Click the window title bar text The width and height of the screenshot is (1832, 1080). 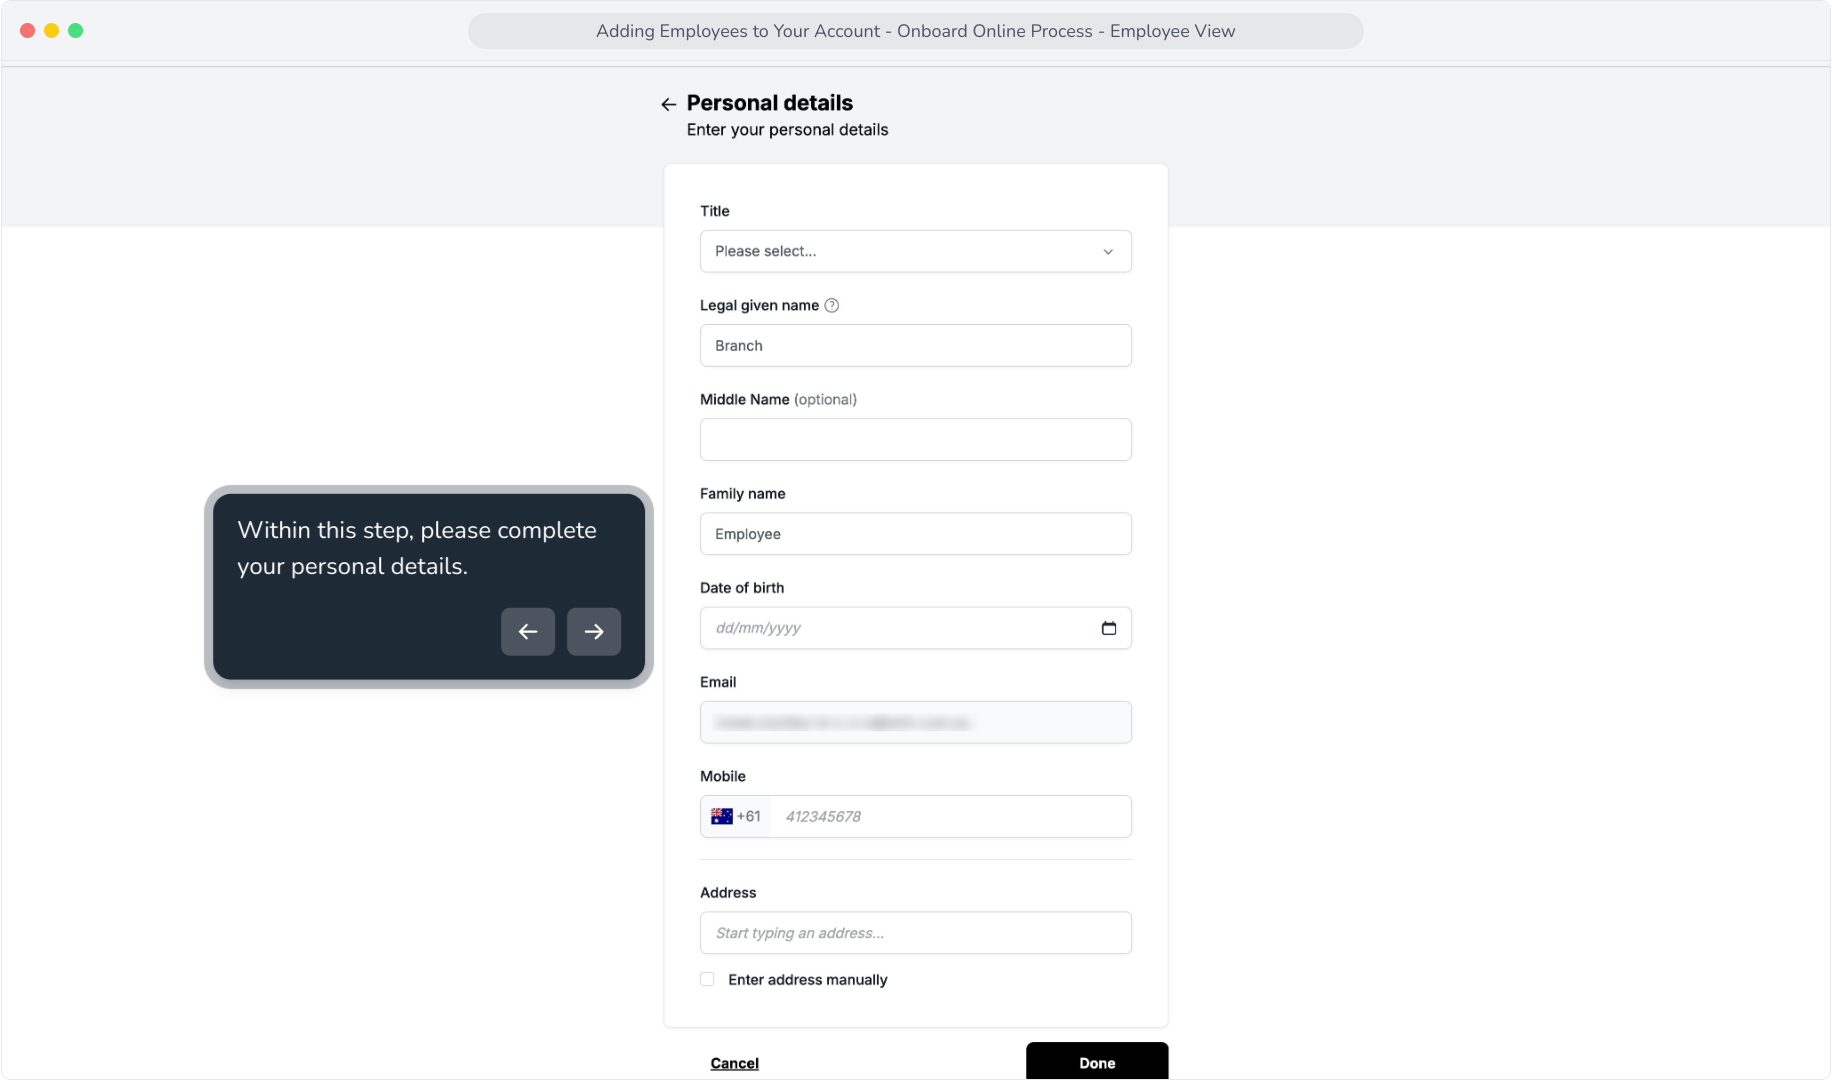pyautogui.click(x=915, y=31)
